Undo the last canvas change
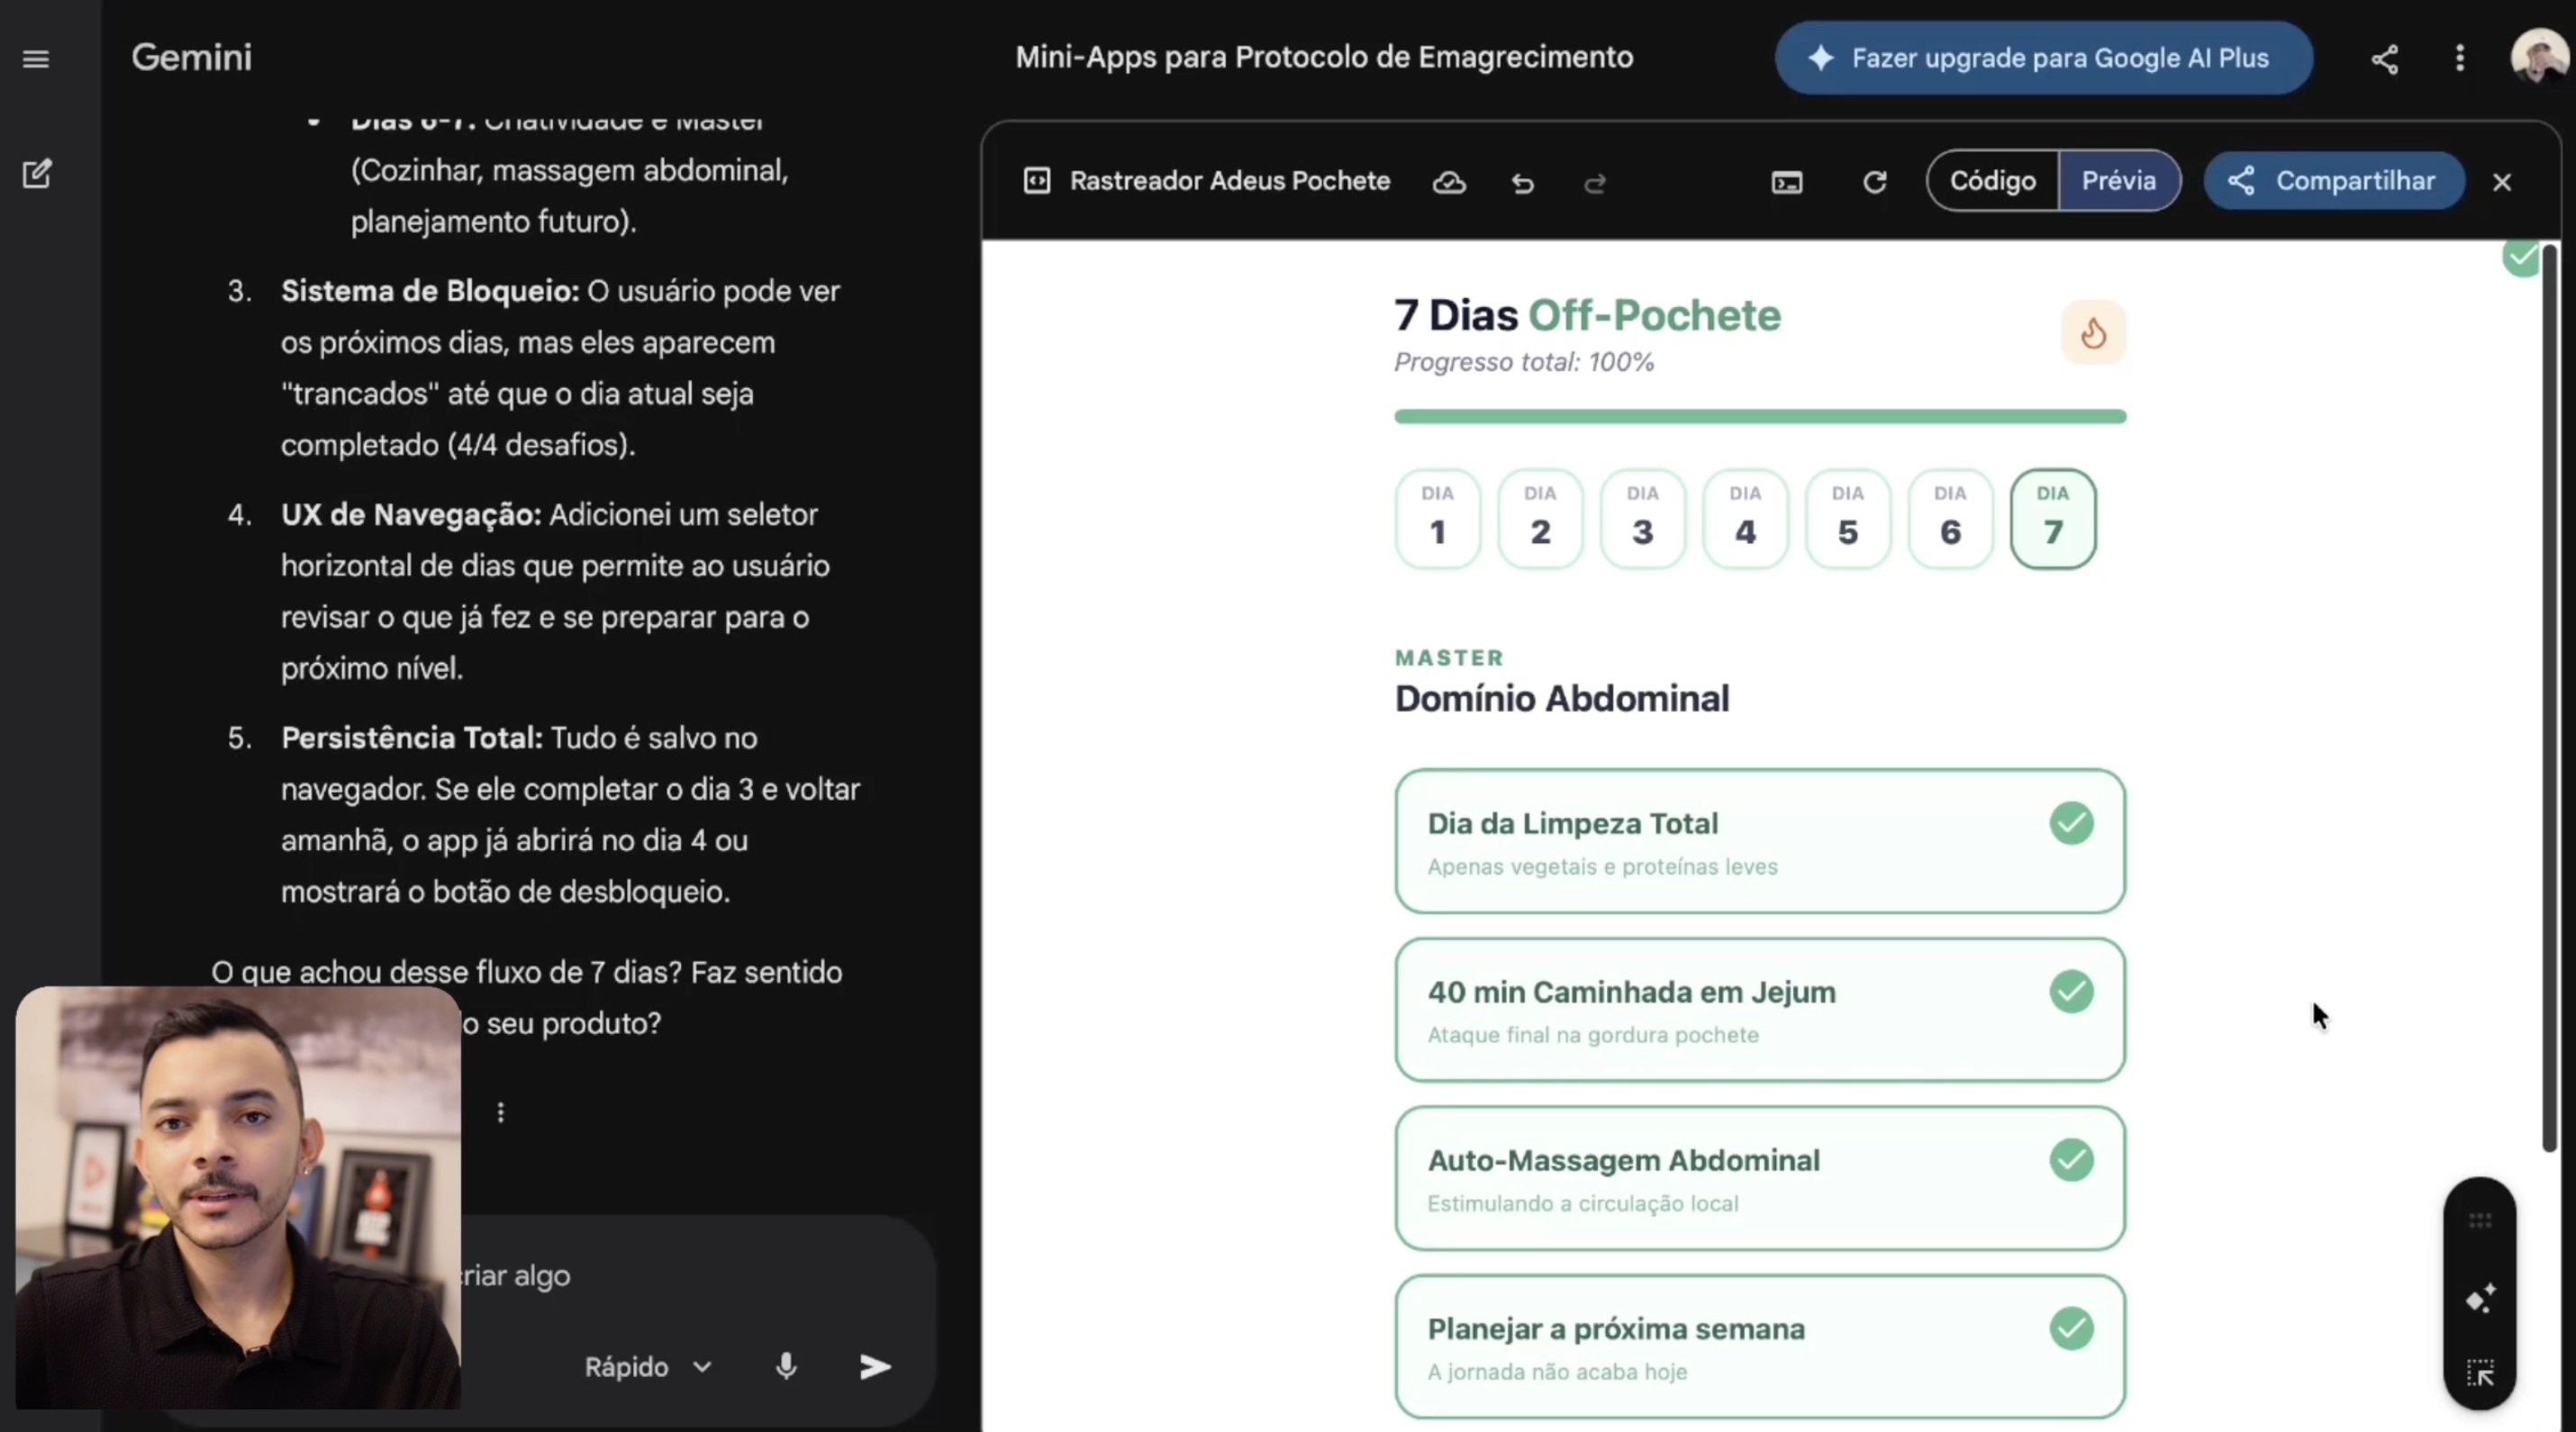This screenshot has width=2576, height=1432. coord(1522,182)
